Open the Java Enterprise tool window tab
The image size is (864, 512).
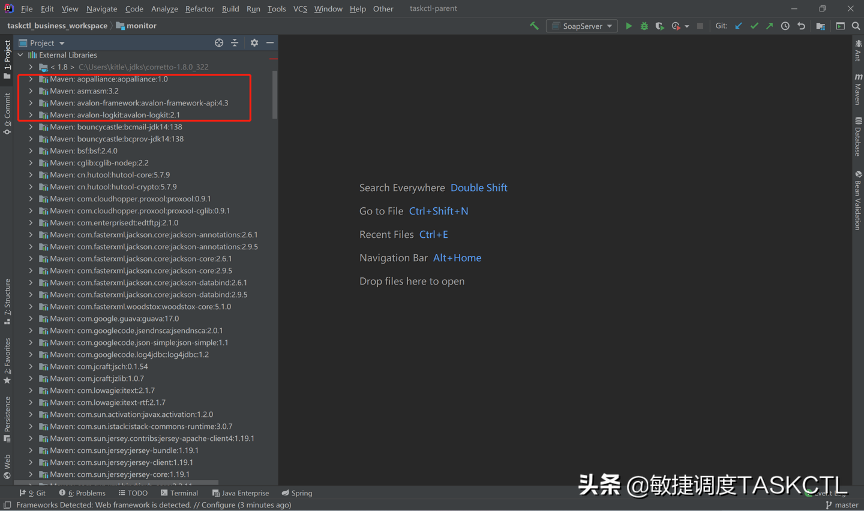(x=241, y=493)
